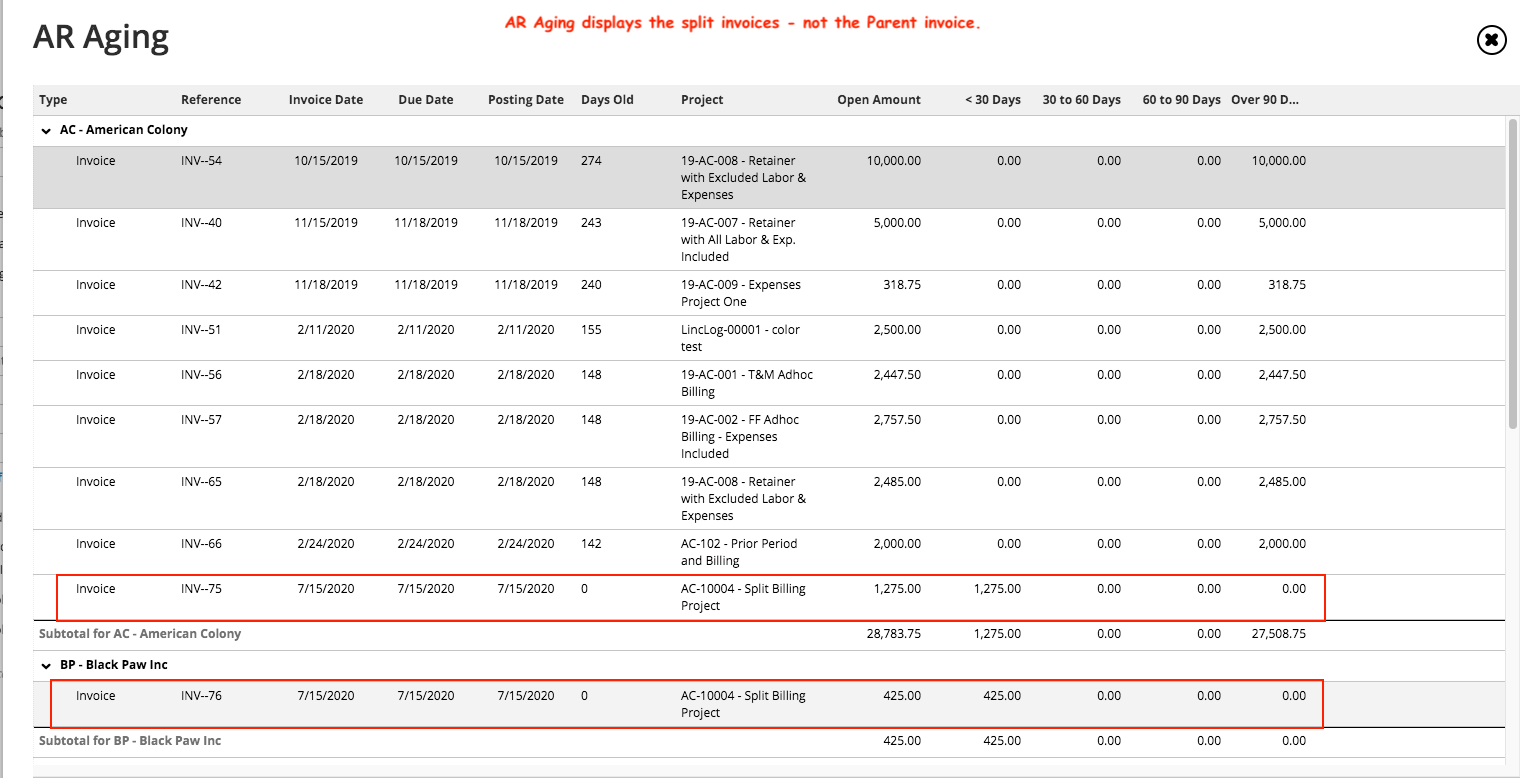Close the AR Aging dialog

(1491, 40)
